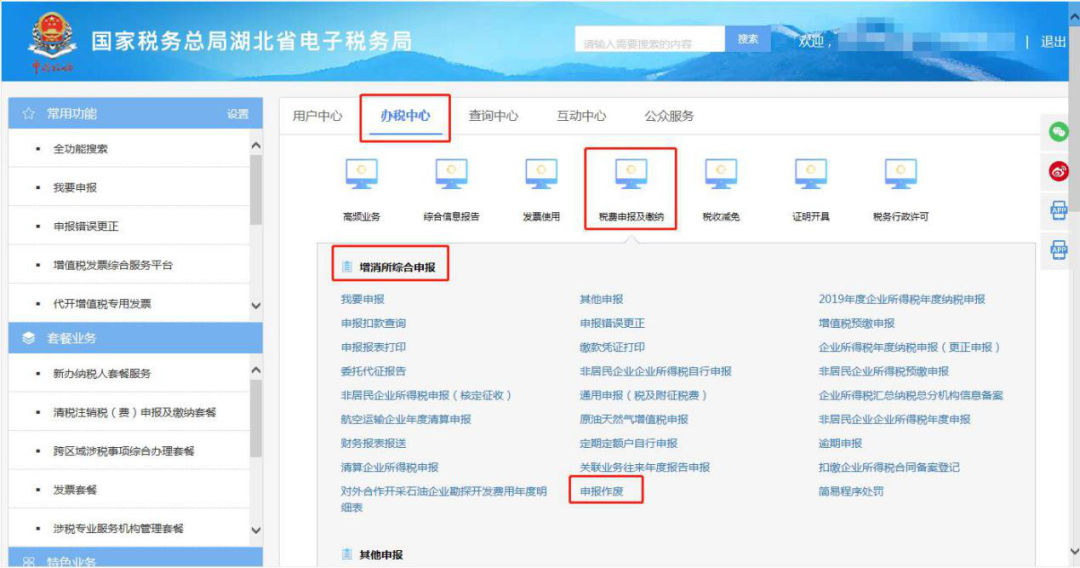Click the document icon beside 增消所综合申报
Image resolution: width=1080 pixels, height=568 pixels.
(347, 267)
